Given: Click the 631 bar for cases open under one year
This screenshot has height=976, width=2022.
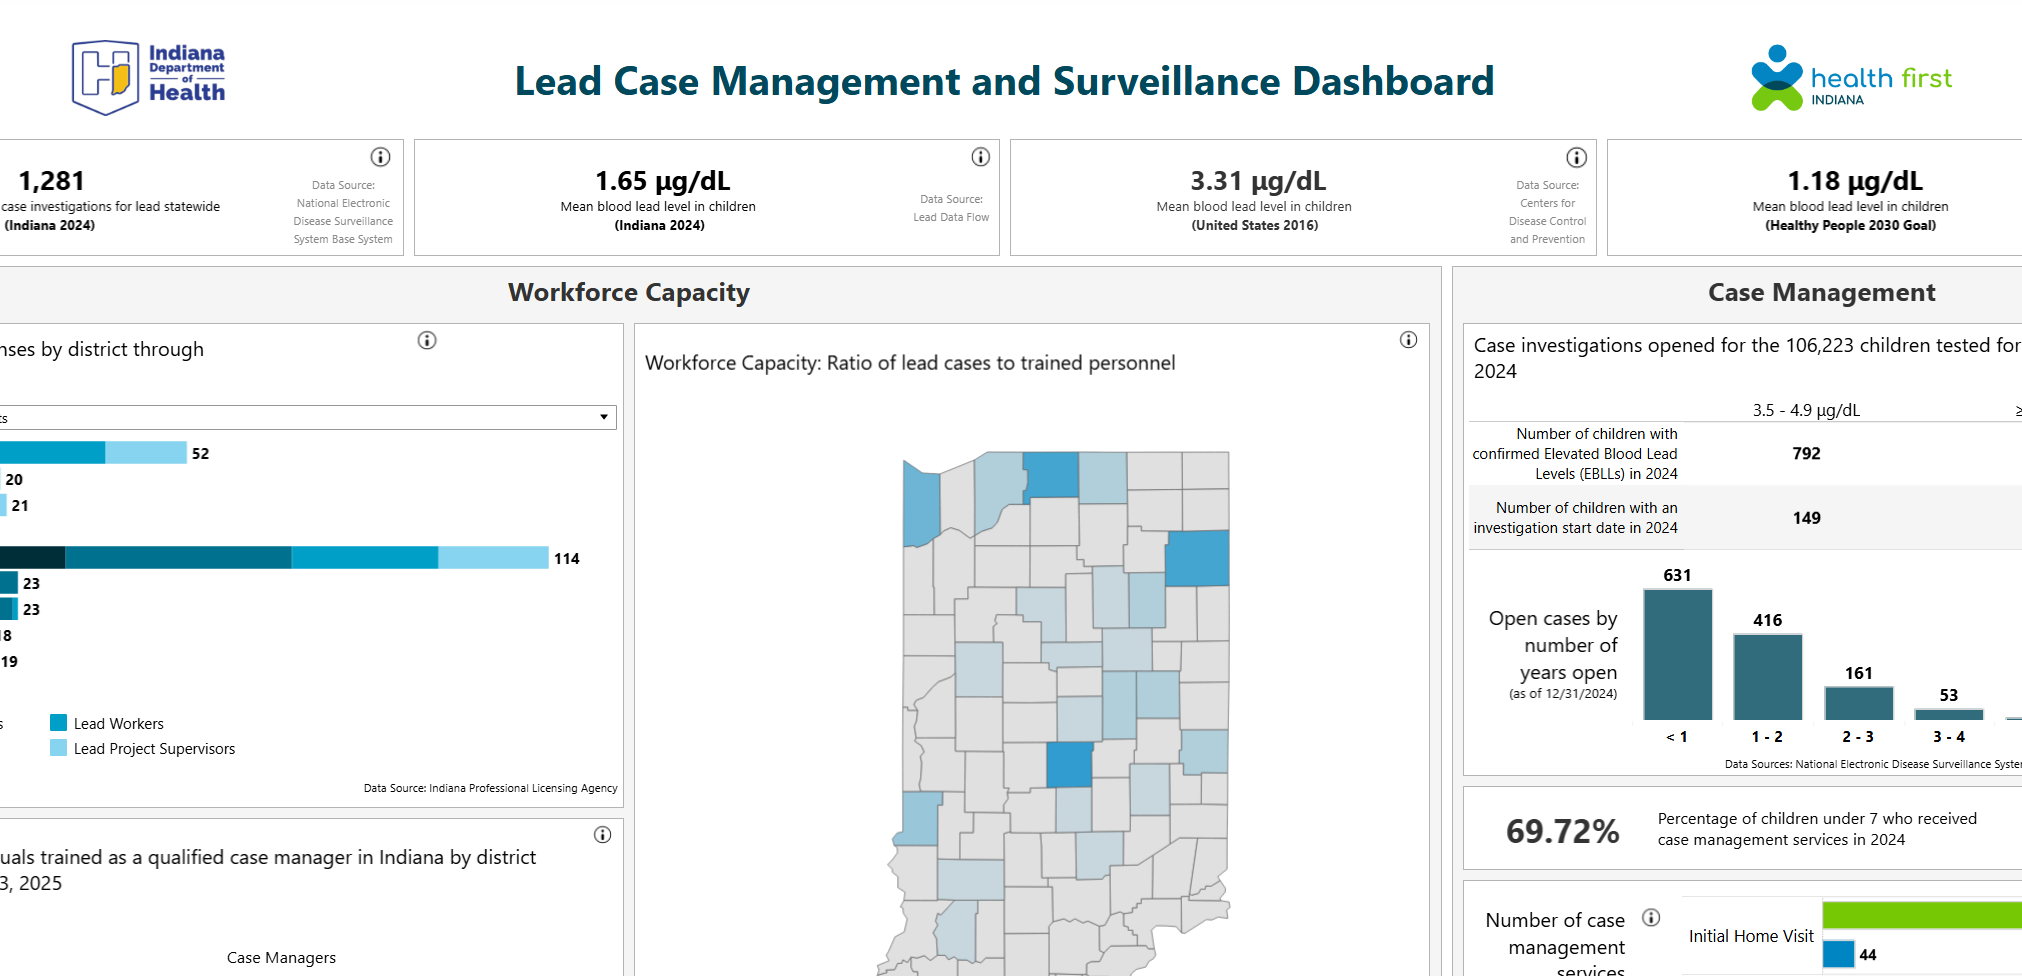Looking at the screenshot, I should tap(1677, 655).
